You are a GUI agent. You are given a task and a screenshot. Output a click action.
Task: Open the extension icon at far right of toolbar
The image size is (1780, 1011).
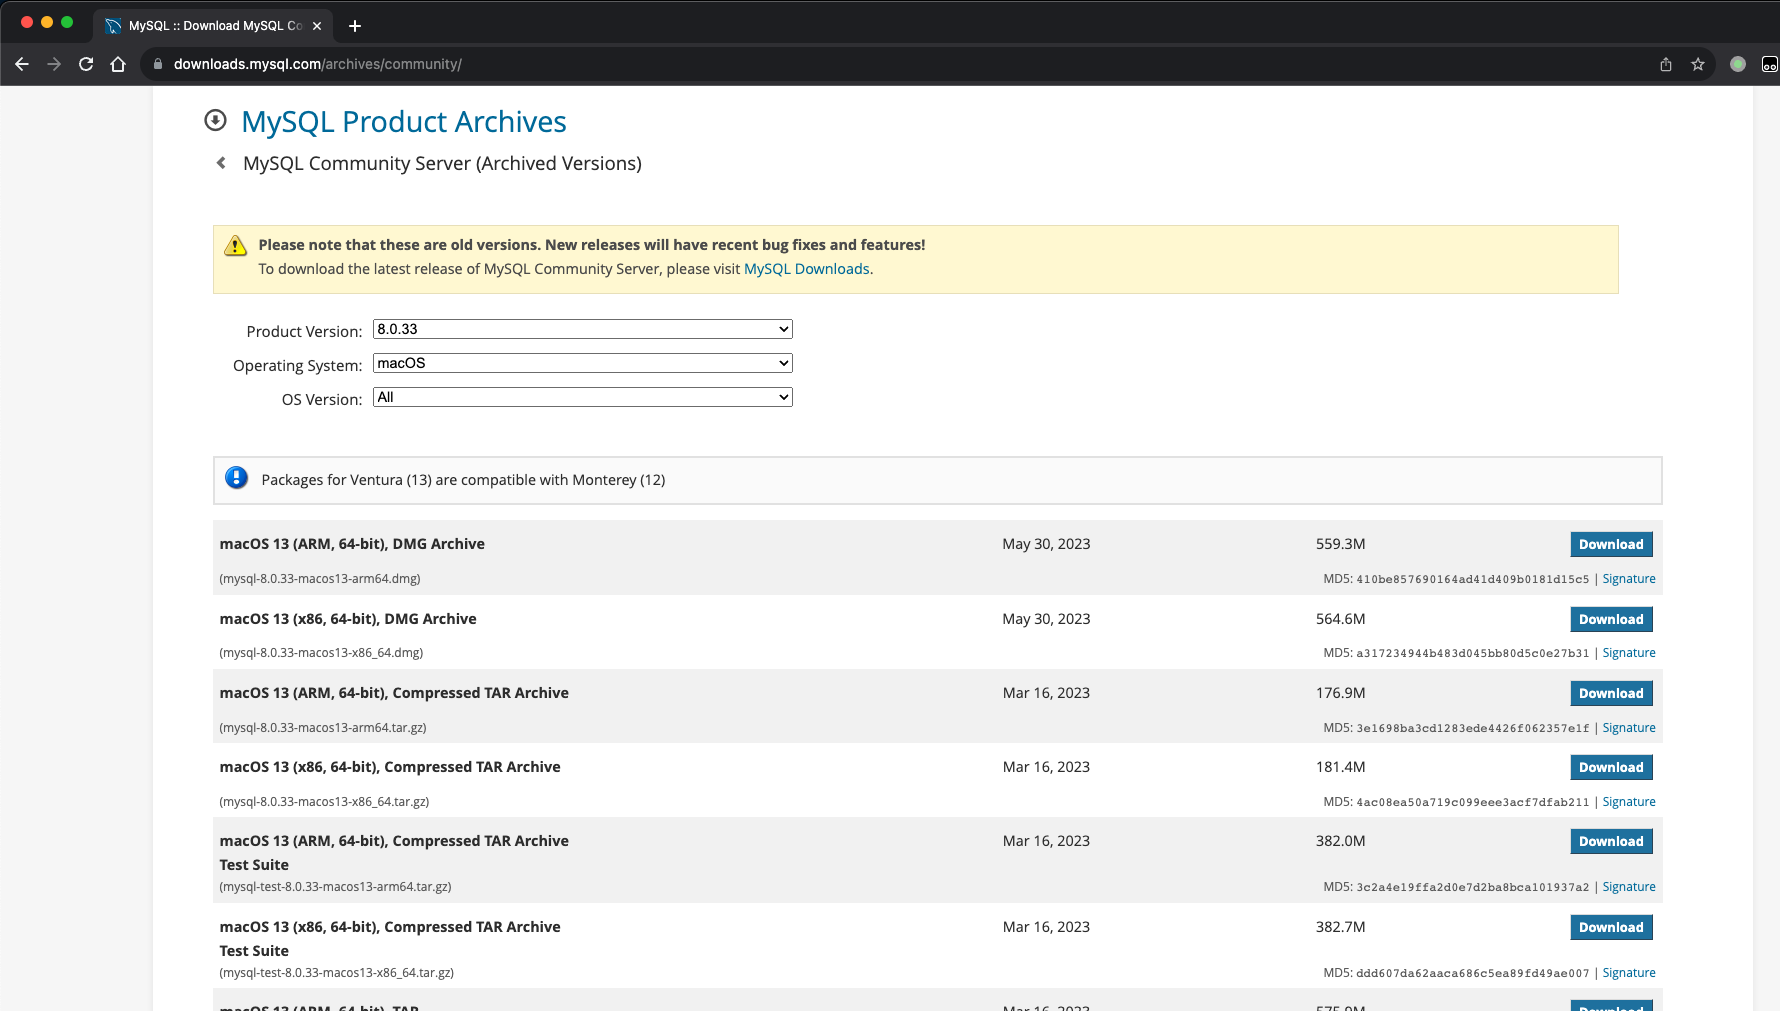1769,64
